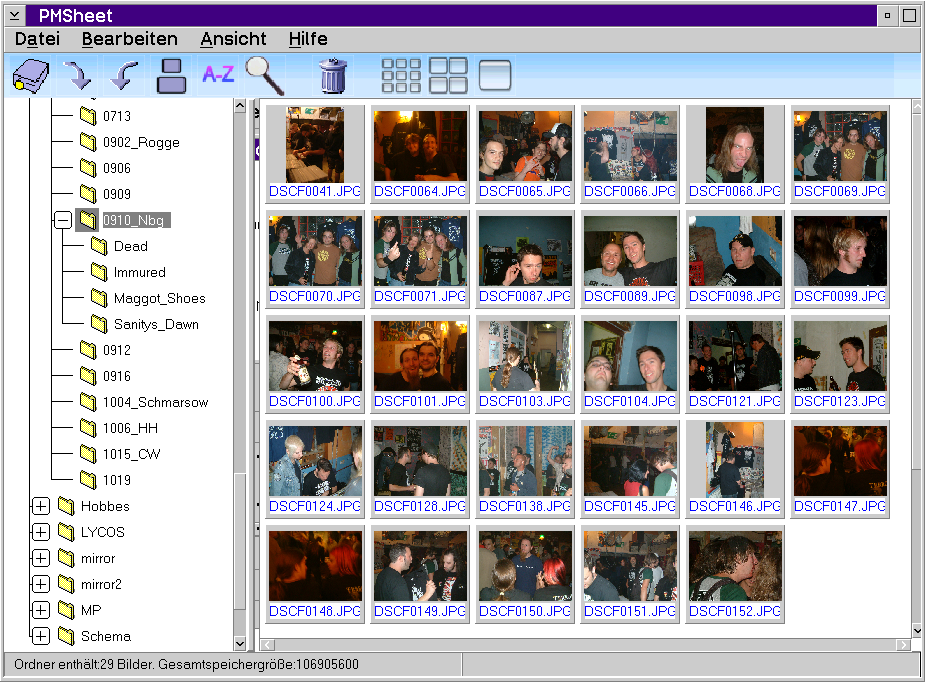Select the 0909 folder
This screenshot has width=925, height=682.
click(117, 194)
